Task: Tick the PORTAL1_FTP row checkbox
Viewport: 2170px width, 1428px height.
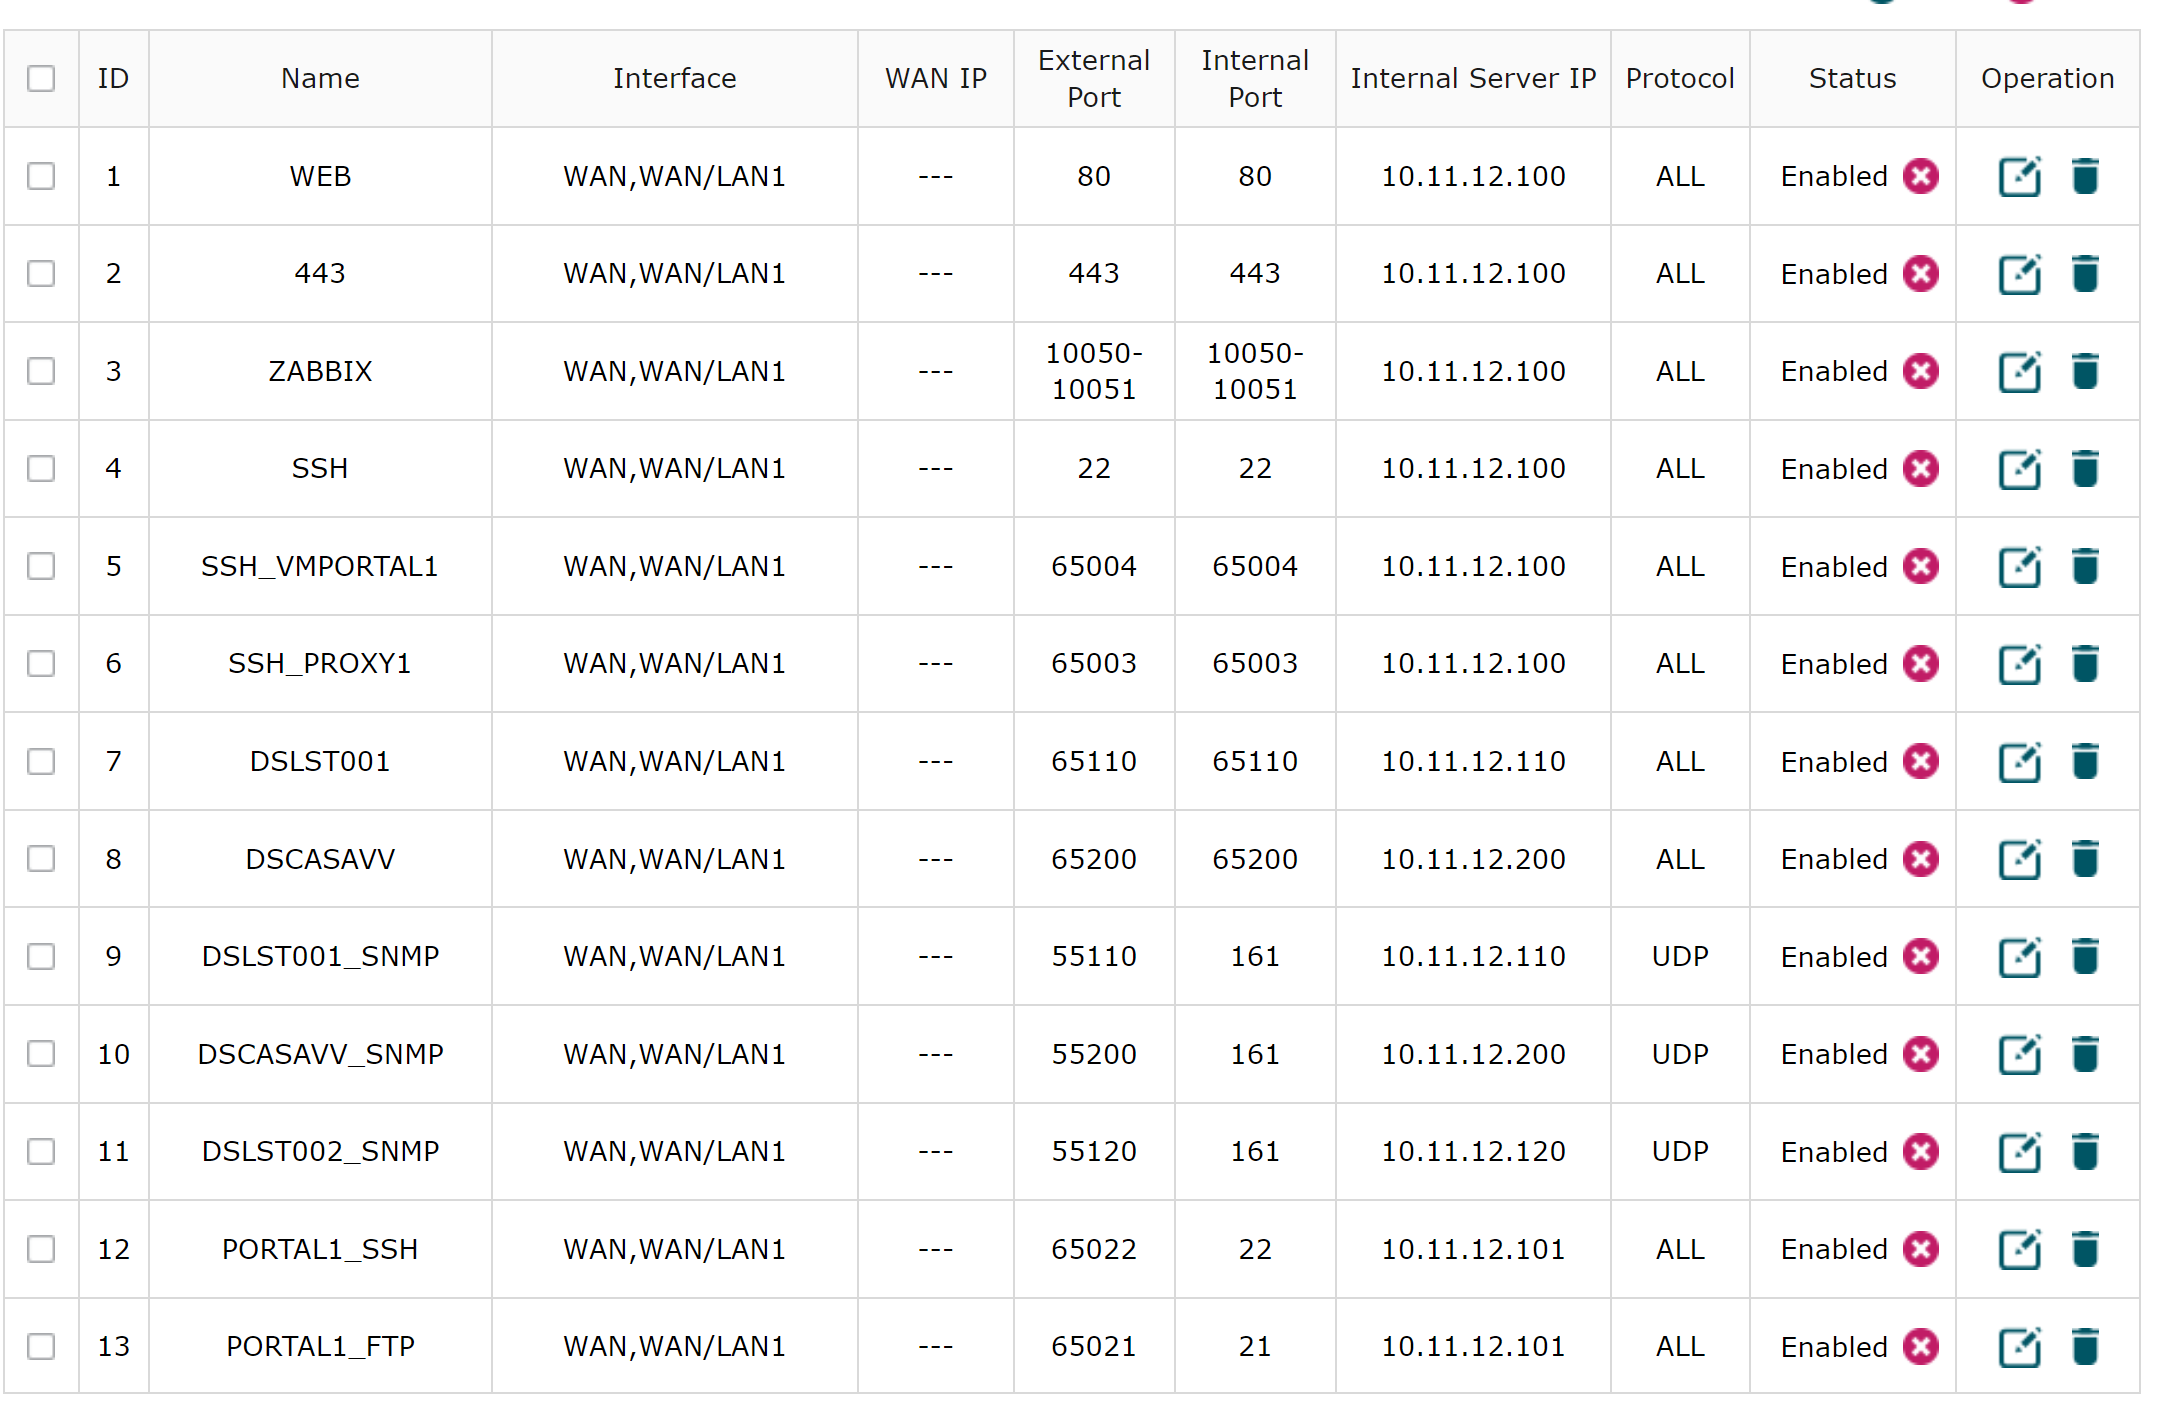Action: [41, 1347]
